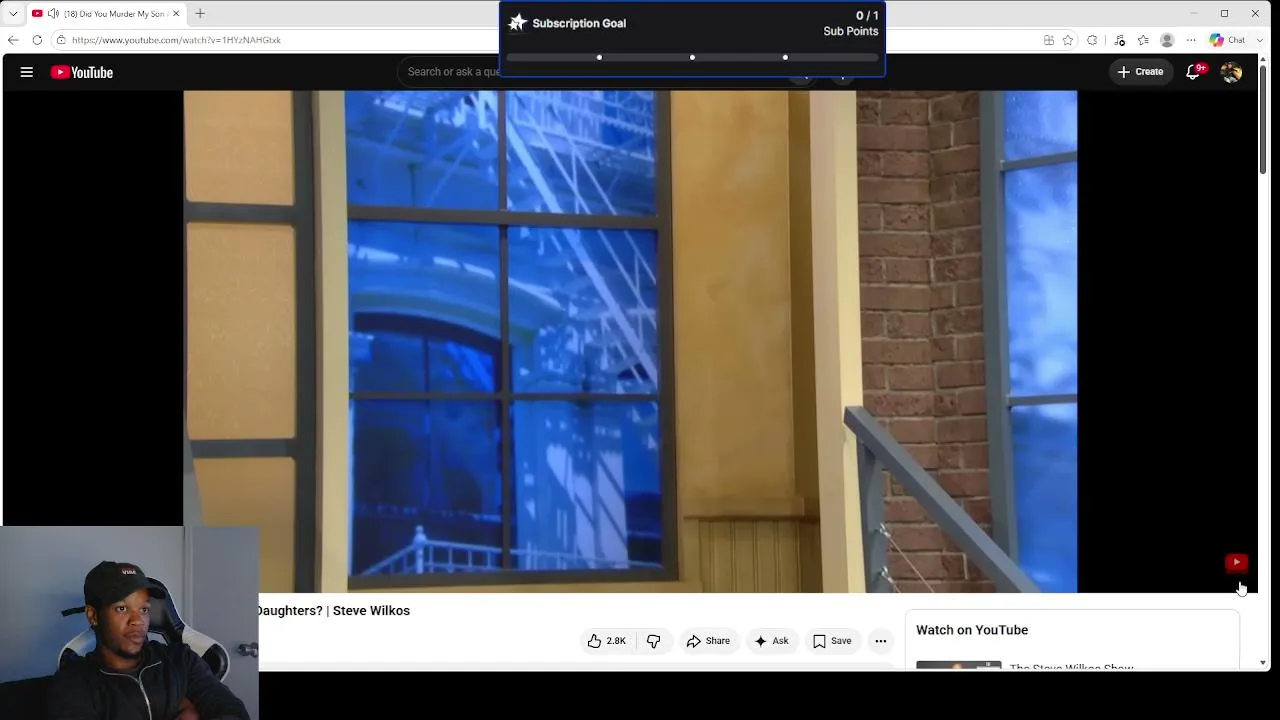
Task: Add this page to favorites star
Action: tap(1068, 40)
